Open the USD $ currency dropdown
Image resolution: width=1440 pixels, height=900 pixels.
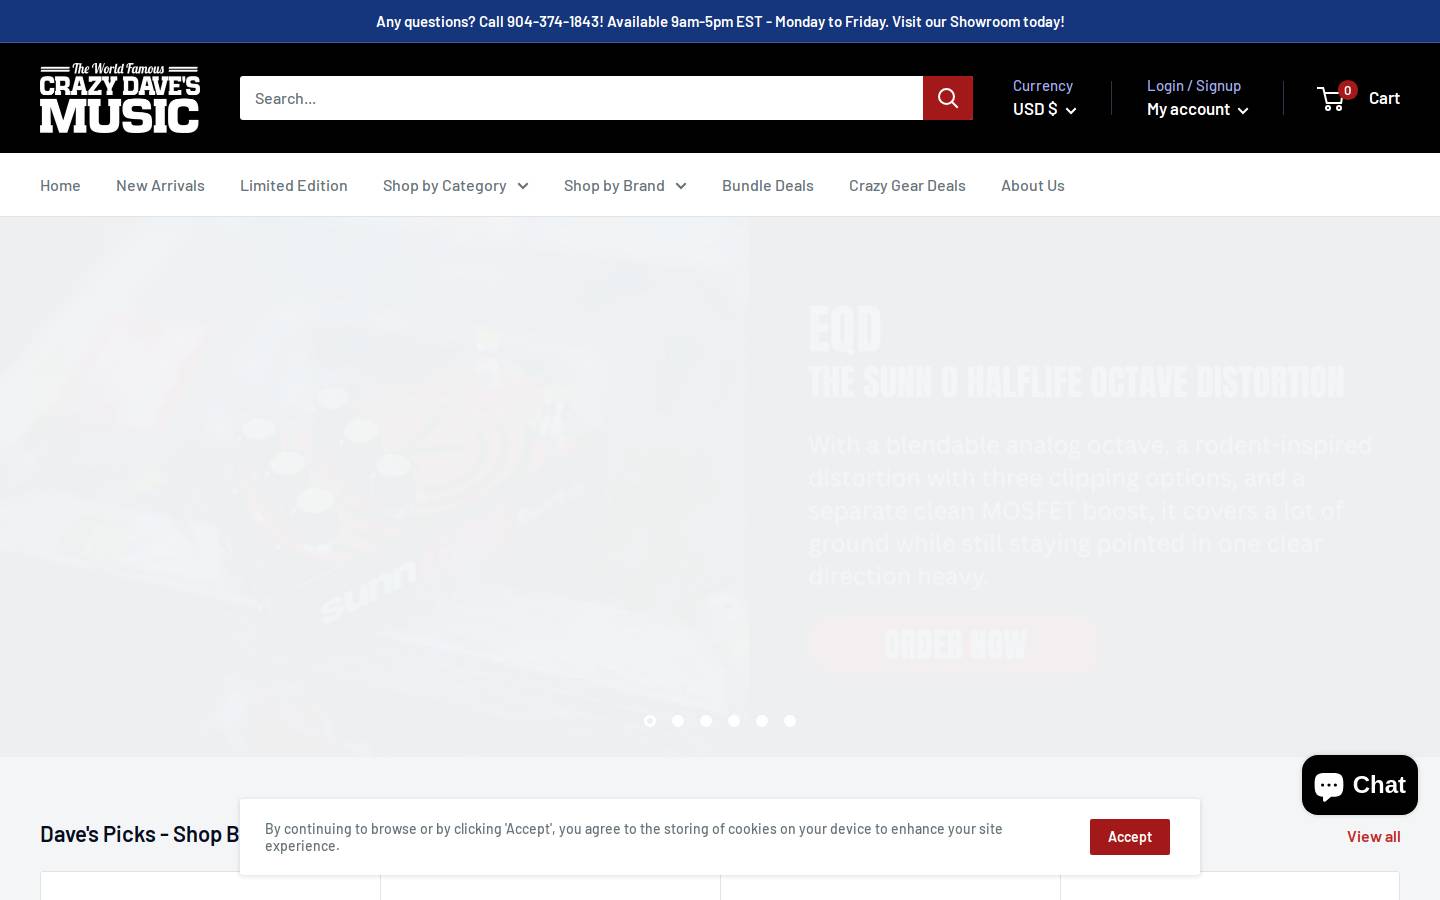pyautogui.click(x=1044, y=109)
